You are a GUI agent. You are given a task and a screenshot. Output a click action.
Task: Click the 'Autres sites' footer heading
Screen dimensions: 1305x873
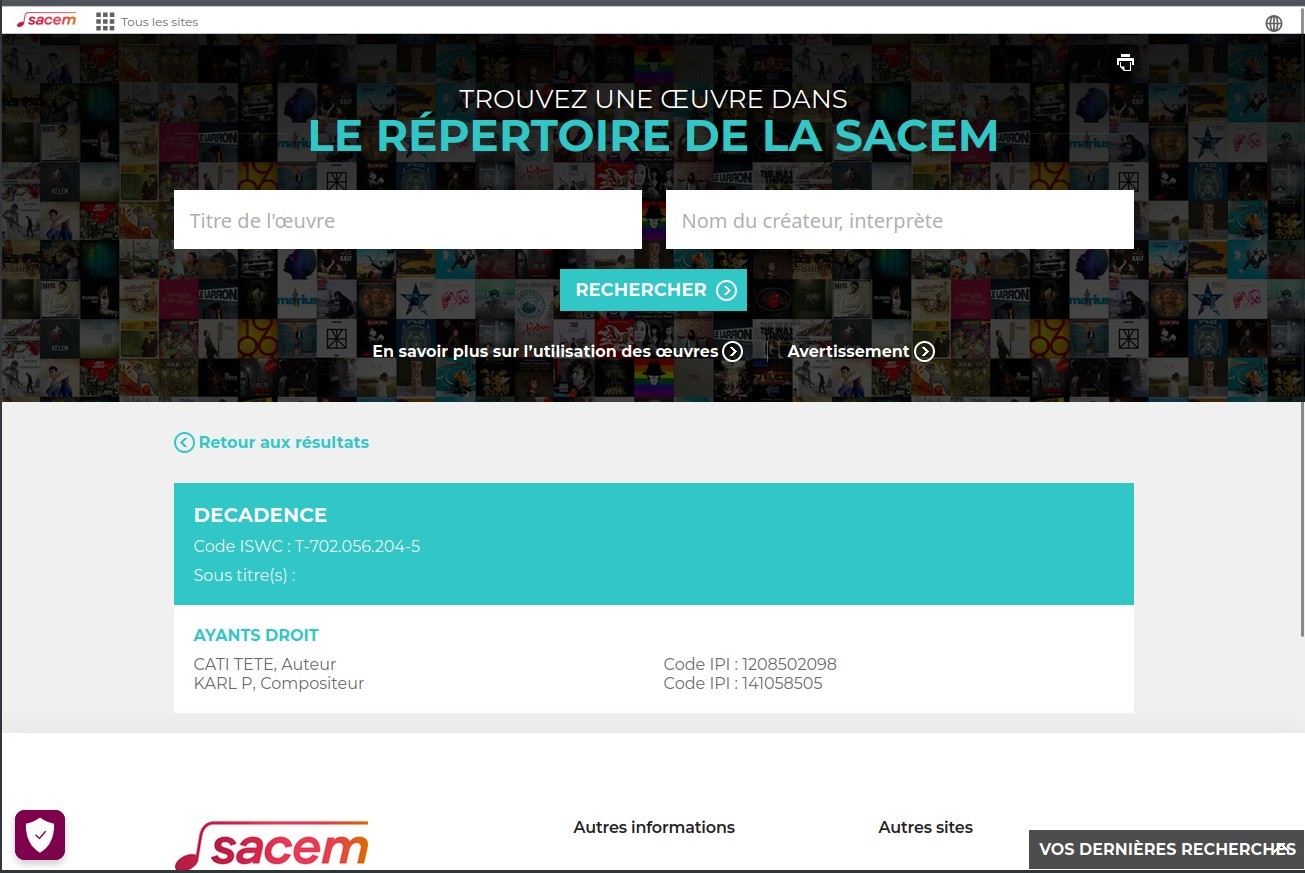coord(926,827)
